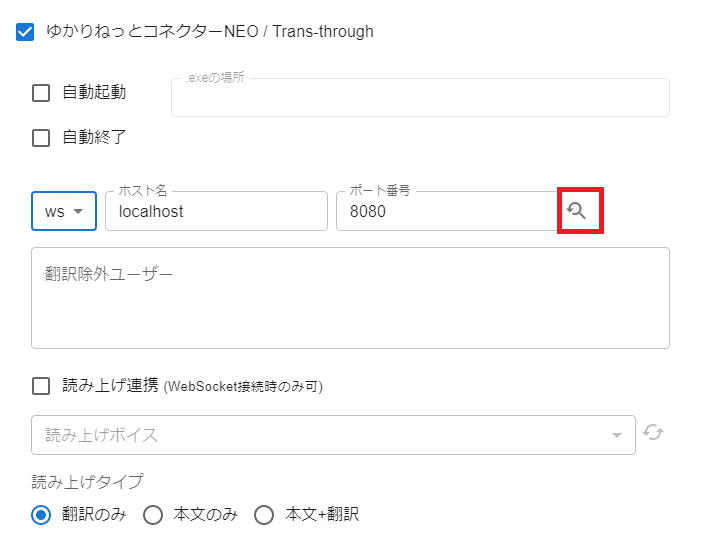This screenshot has width=707, height=539.
Task: Click the 自動起動 label text
Action: pyautogui.click(x=94, y=92)
